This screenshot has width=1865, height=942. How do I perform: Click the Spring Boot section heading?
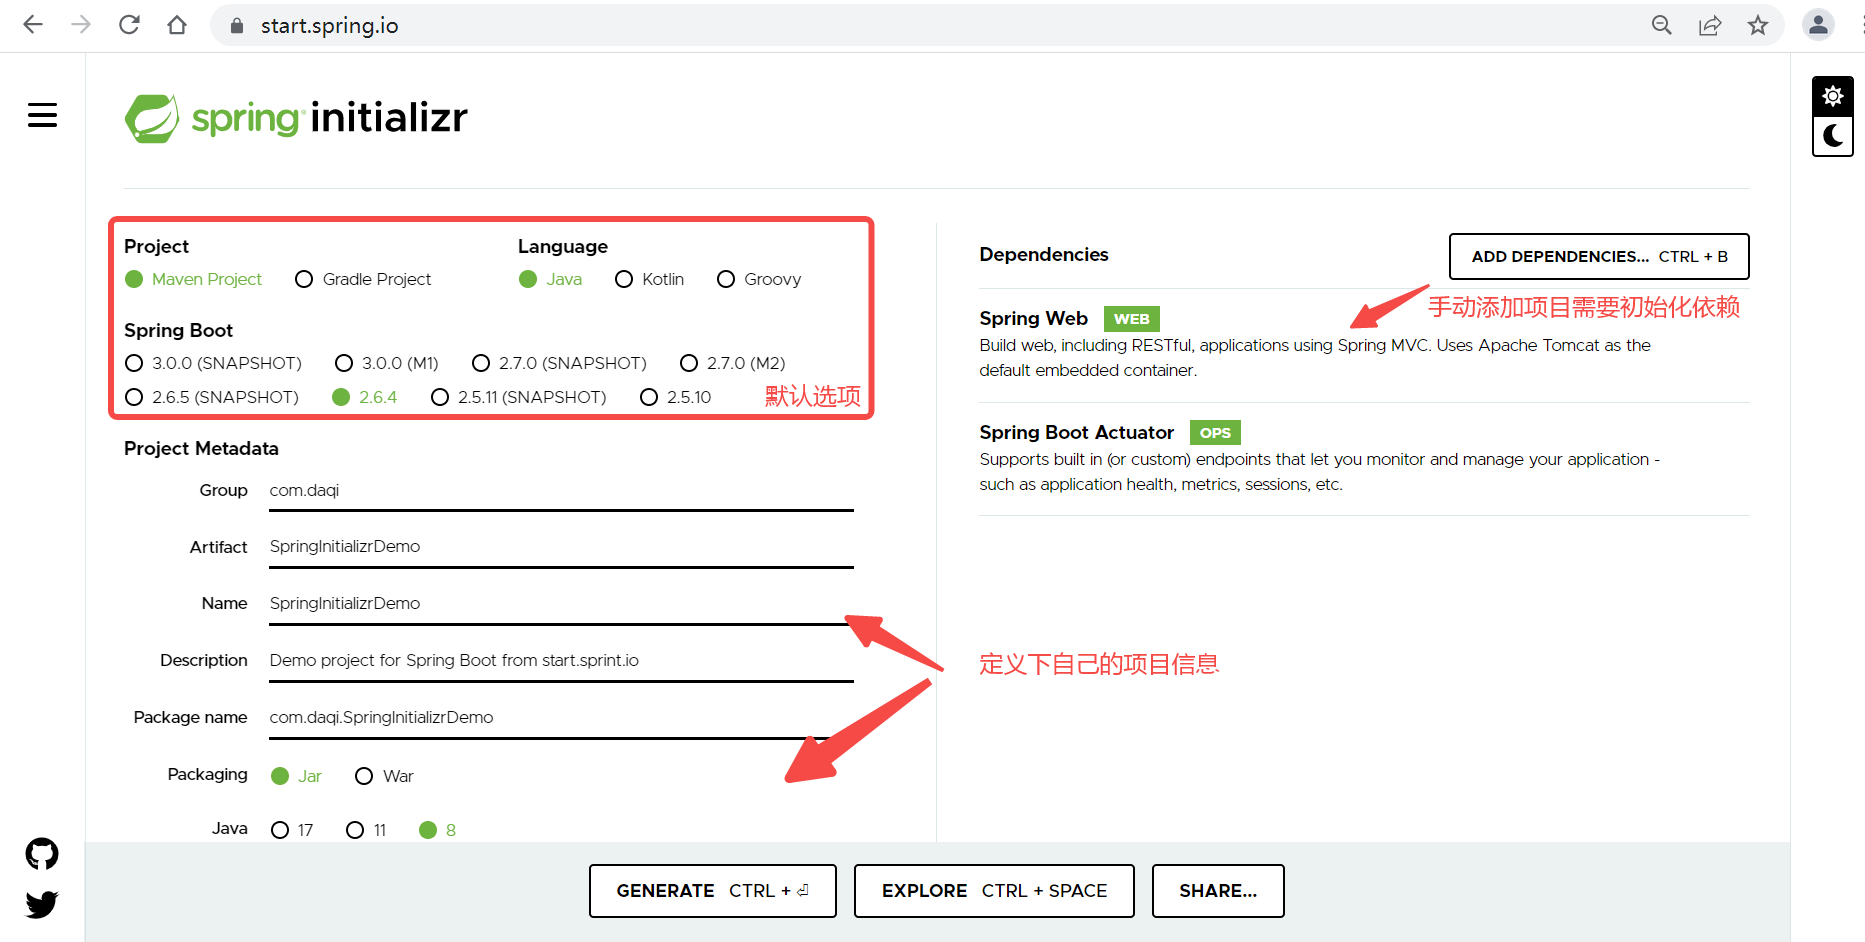pos(178,330)
